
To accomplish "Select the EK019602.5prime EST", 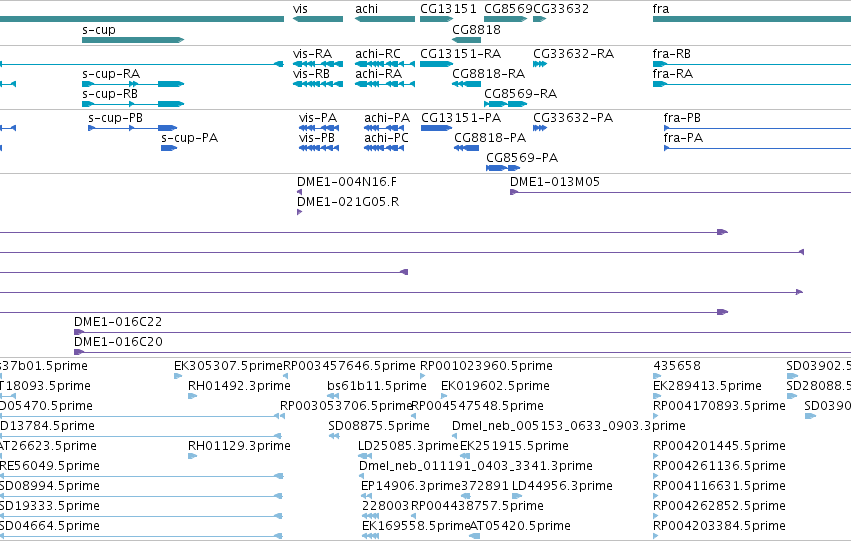I will point(444,396).
